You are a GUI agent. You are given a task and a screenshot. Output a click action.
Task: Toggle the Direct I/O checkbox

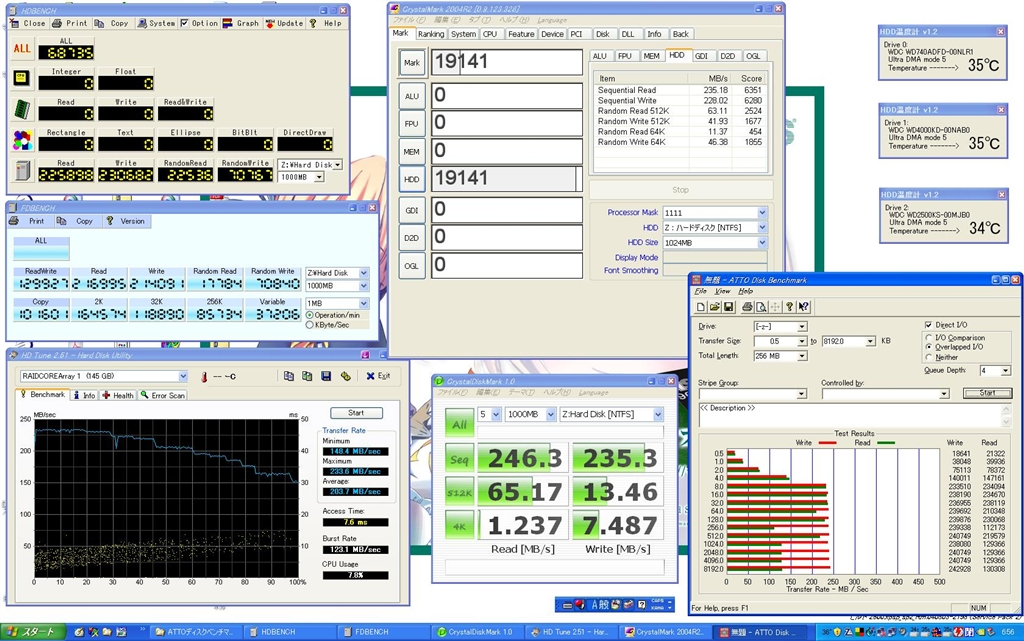click(929, 325)
